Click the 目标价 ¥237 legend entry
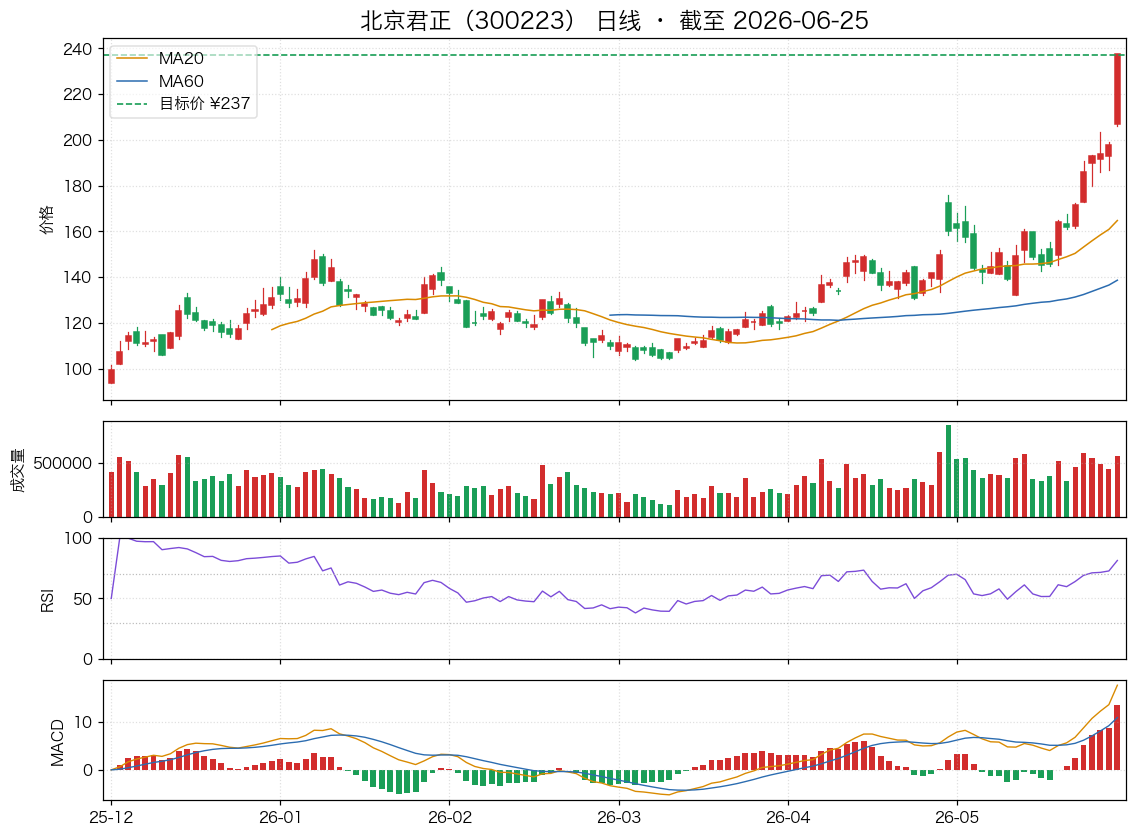This screenshot has width=1136, height=837. tap(183, 104)
